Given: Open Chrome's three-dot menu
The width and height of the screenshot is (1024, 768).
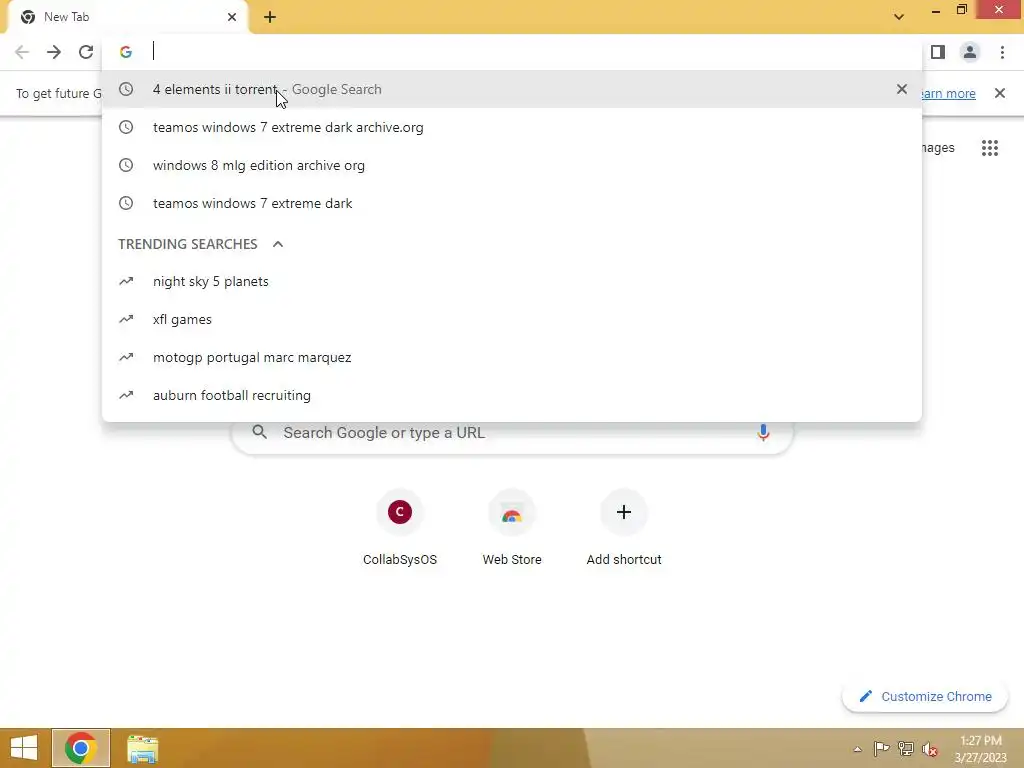Looking at the screenshot, I should pyautogui.click(x=1002, y=52).
